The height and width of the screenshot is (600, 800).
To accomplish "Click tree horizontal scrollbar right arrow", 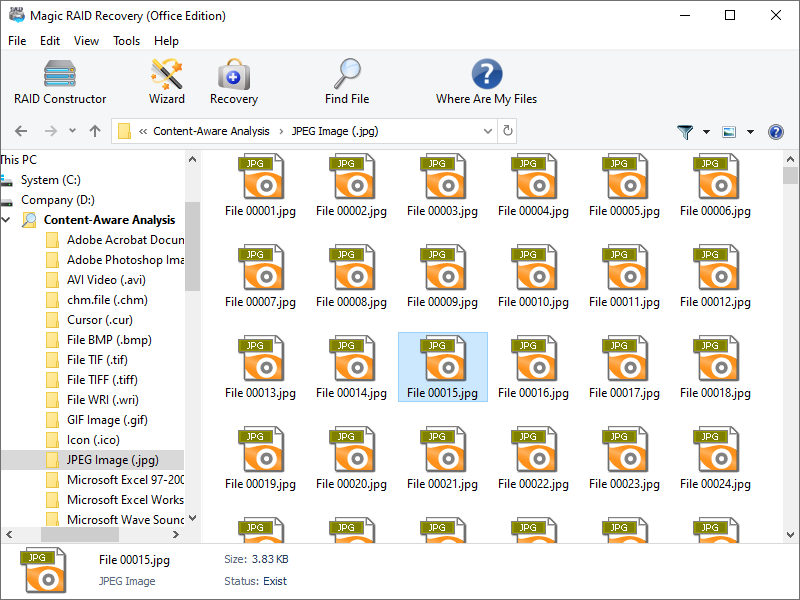I will tap(176, 535).
